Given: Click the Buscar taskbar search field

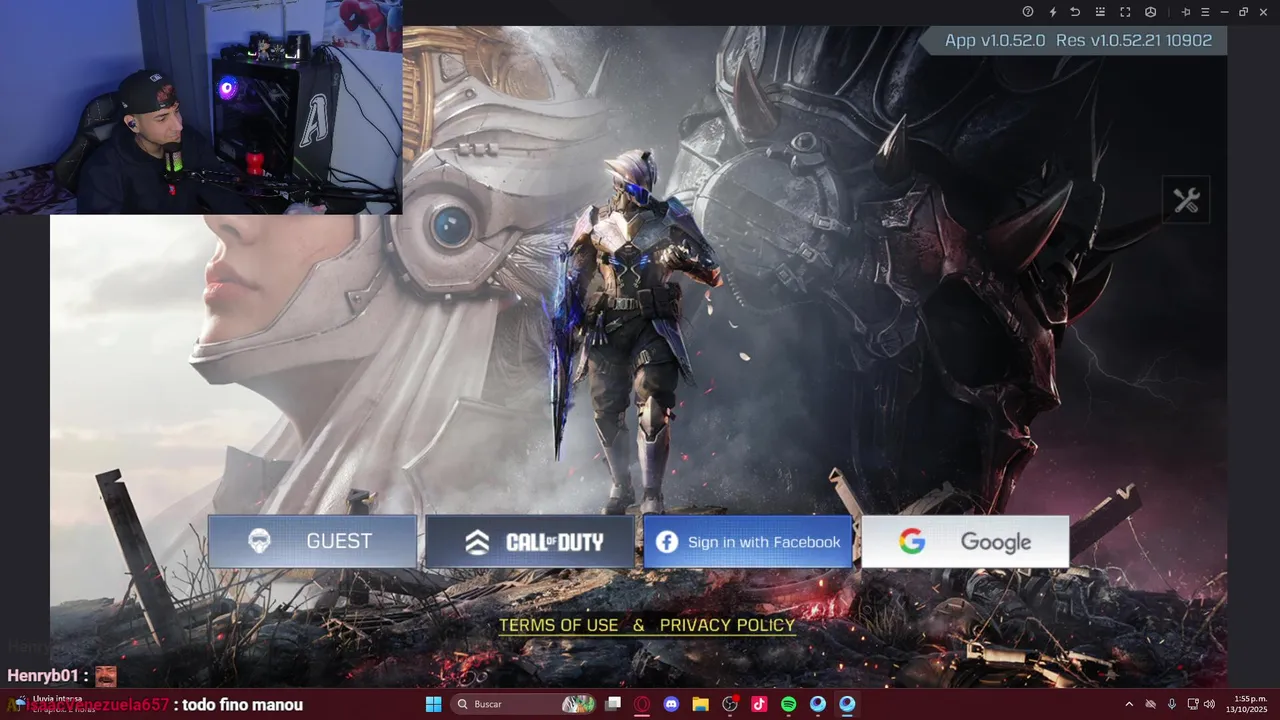Looking at the screenshot, I should [523, 704].
